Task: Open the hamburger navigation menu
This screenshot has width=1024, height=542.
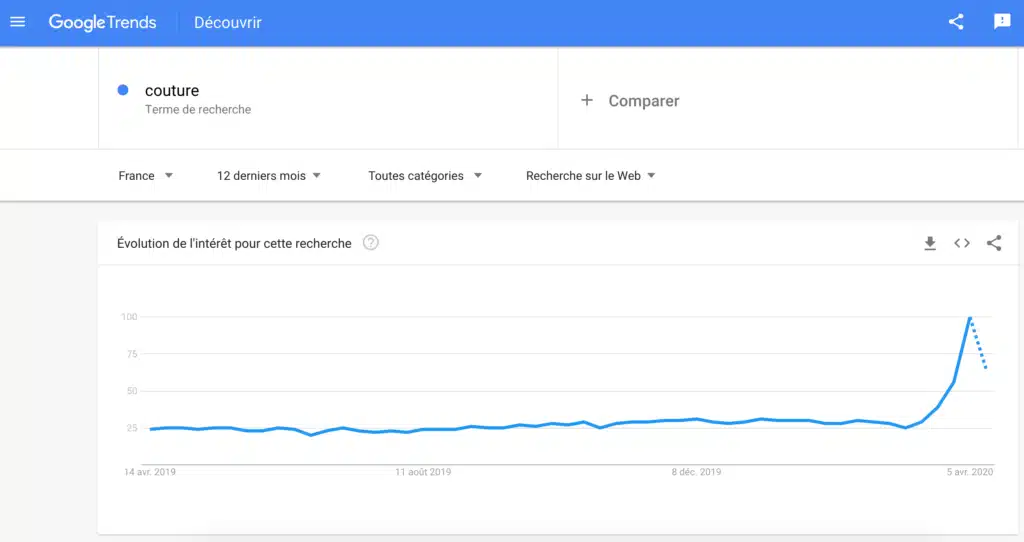Action: click(18, 22)
